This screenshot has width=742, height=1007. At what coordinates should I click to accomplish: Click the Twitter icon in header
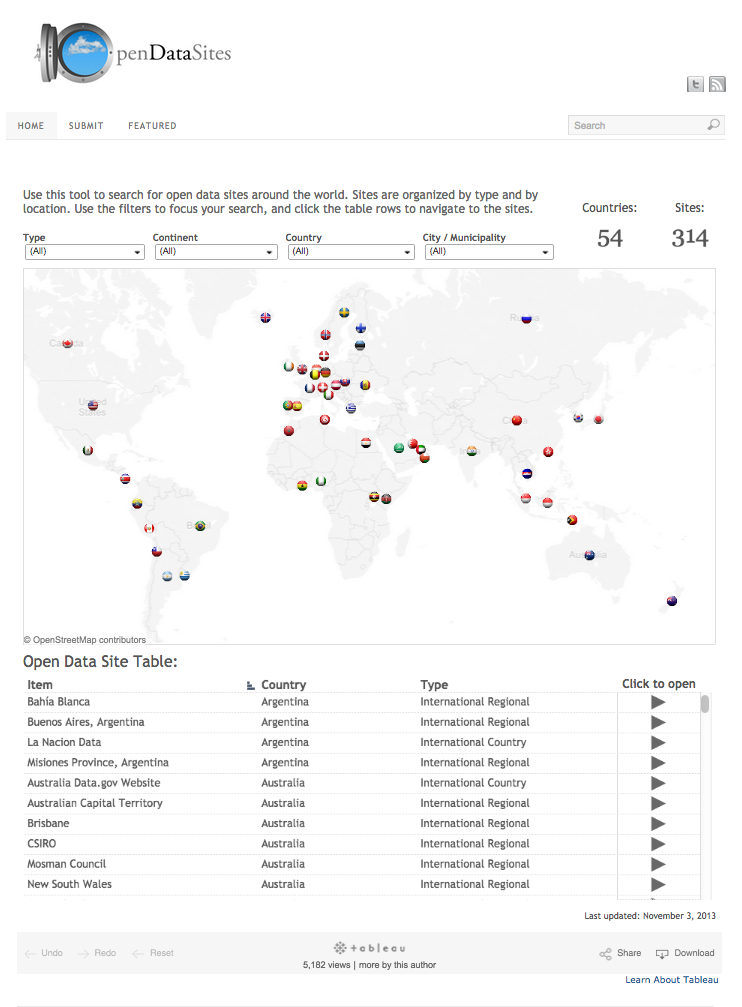pos(695,85)
